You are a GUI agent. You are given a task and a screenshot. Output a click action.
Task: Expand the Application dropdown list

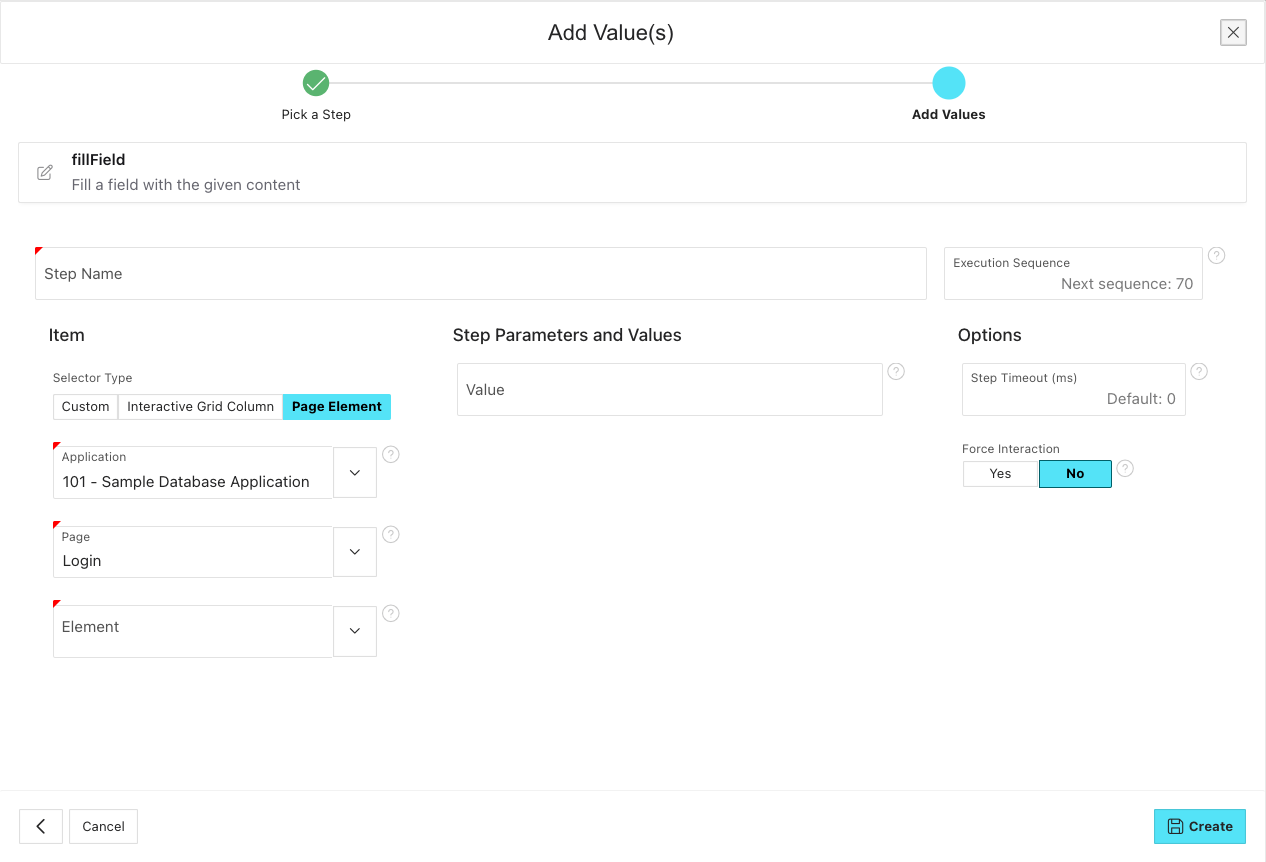click(x=354, y=472)
